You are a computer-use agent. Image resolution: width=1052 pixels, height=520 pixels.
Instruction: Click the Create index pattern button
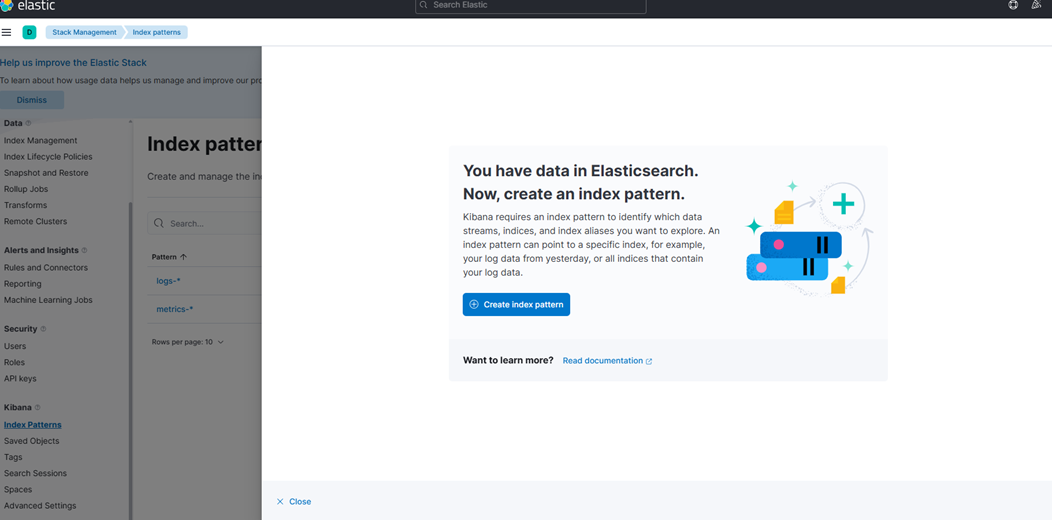[x=516, y=304]
